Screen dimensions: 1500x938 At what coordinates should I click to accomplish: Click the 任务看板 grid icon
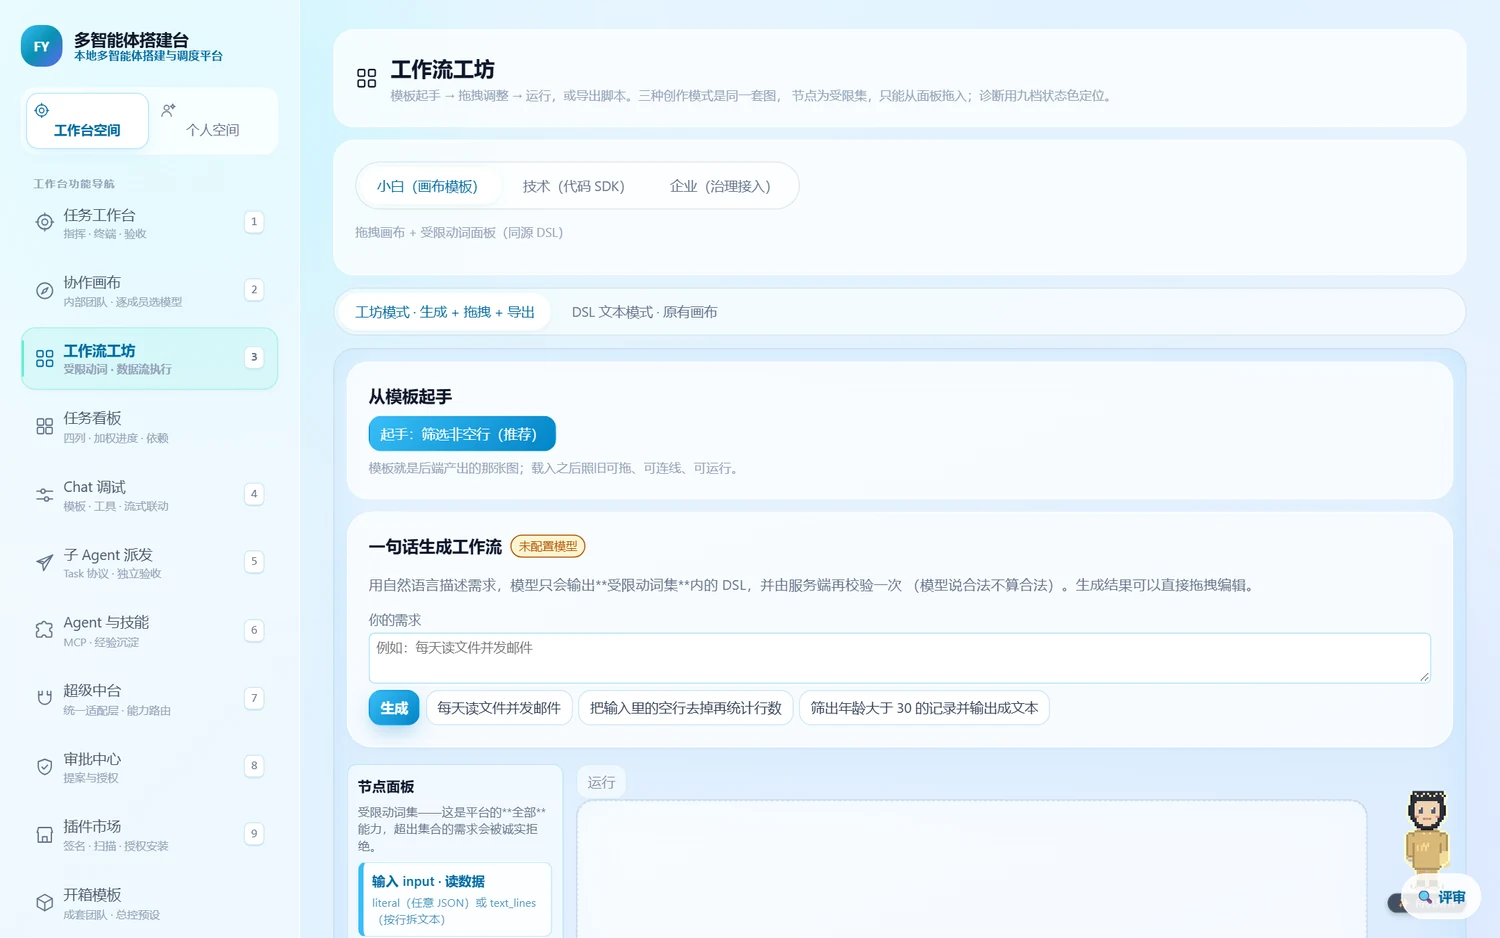[x=44, y=426]
